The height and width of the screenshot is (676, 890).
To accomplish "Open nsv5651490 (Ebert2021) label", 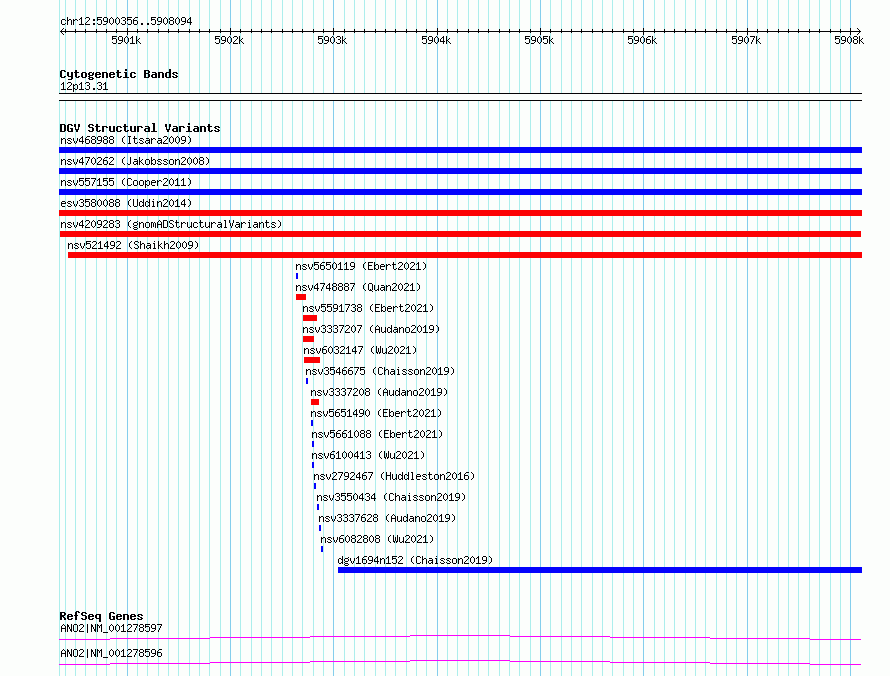I will (x=376, y=413).
